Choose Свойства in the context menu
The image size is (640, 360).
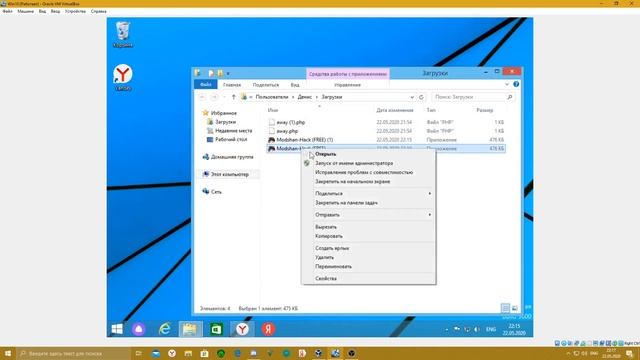pyautogui.click(x=326, y=278)
